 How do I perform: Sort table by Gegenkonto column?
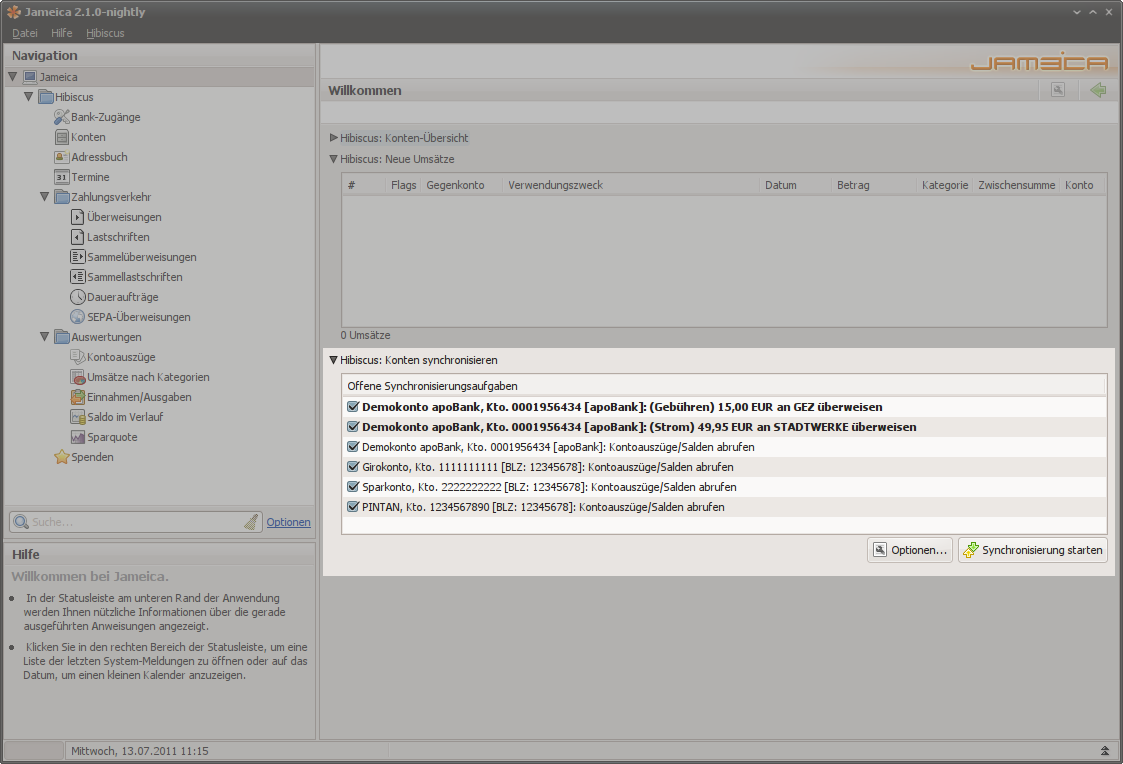461,185
